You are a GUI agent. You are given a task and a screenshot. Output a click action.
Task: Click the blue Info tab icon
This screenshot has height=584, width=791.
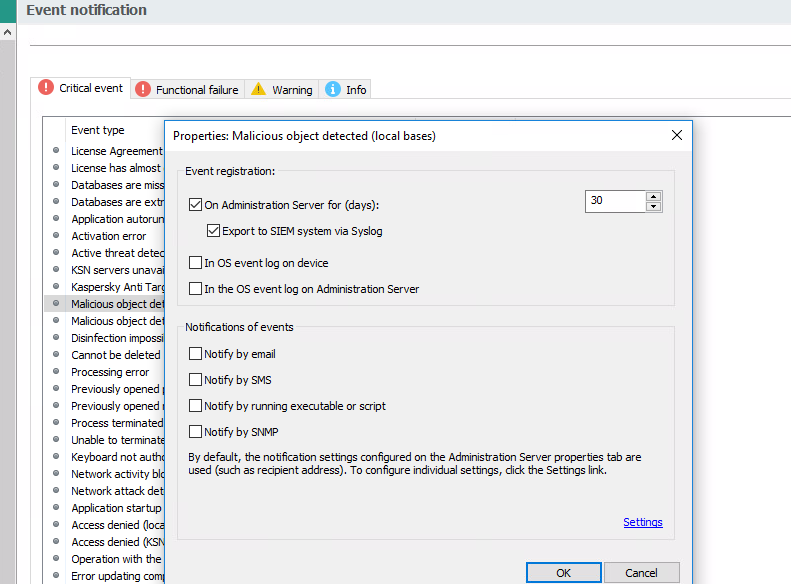(x=333, y=89)
